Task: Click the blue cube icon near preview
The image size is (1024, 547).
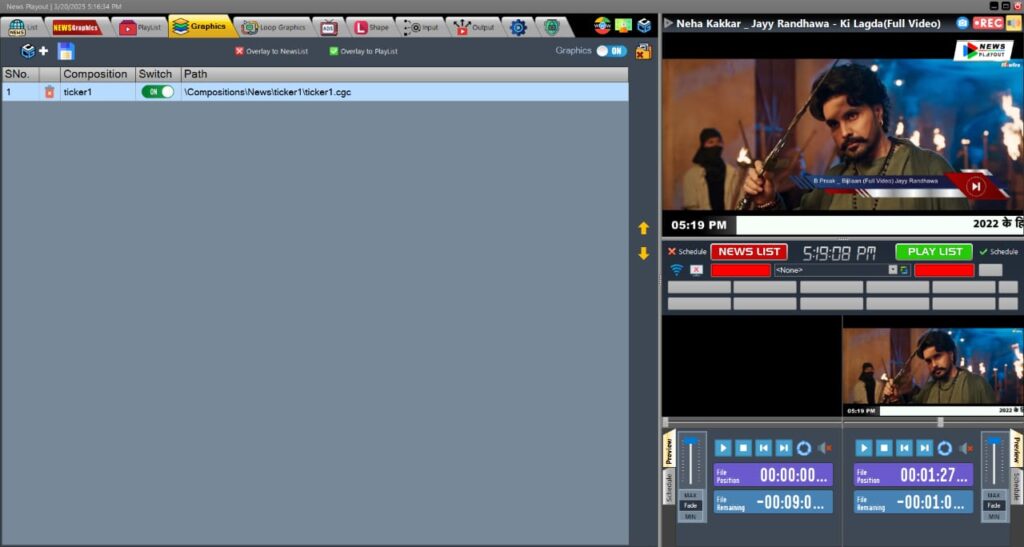Action: 645,25
